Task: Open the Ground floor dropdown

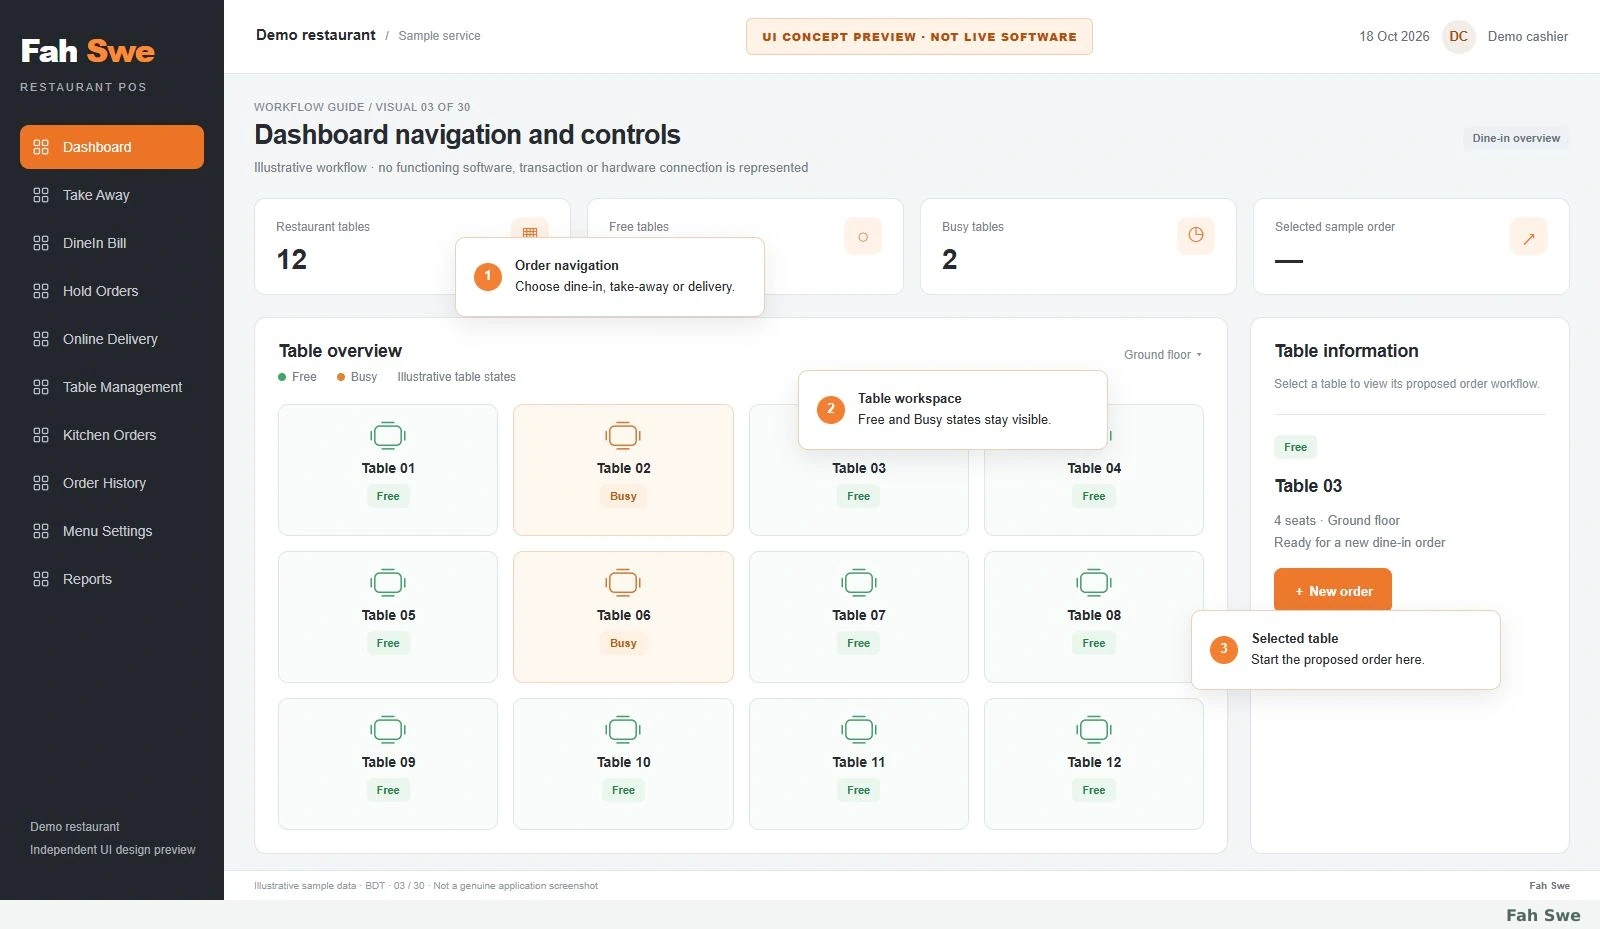Action: (1163, 355)
